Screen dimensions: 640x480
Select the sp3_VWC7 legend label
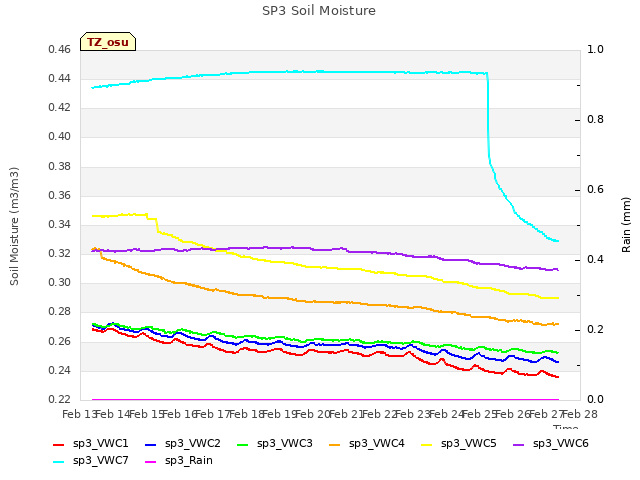tap(100, 461)
